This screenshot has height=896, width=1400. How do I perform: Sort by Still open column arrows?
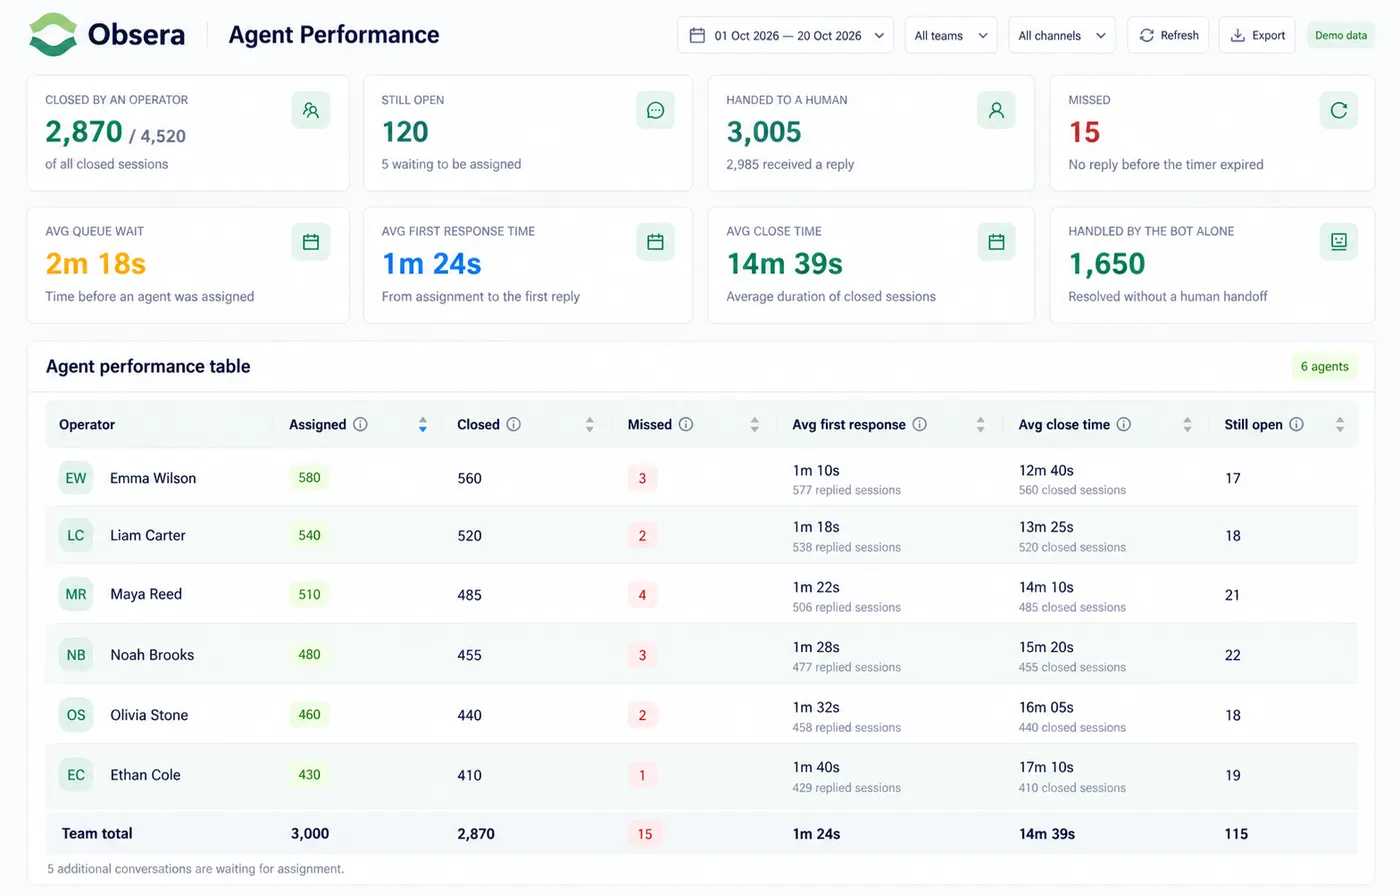pyautogui.click(x=1340, y=424)
